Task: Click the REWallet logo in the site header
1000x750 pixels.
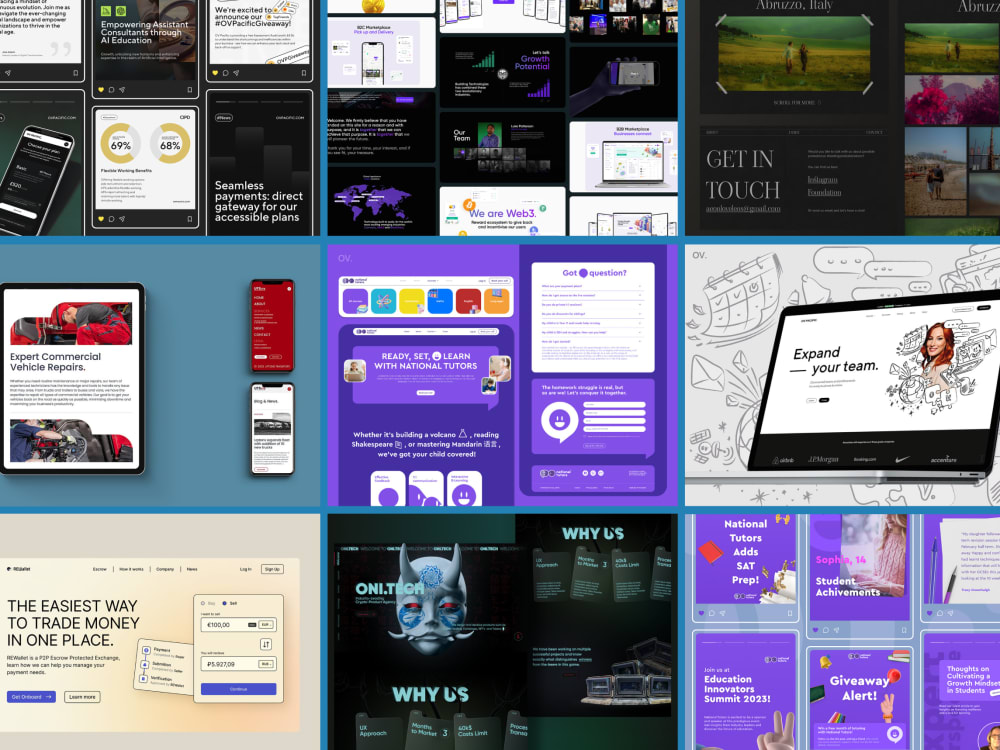Action: 19,569
